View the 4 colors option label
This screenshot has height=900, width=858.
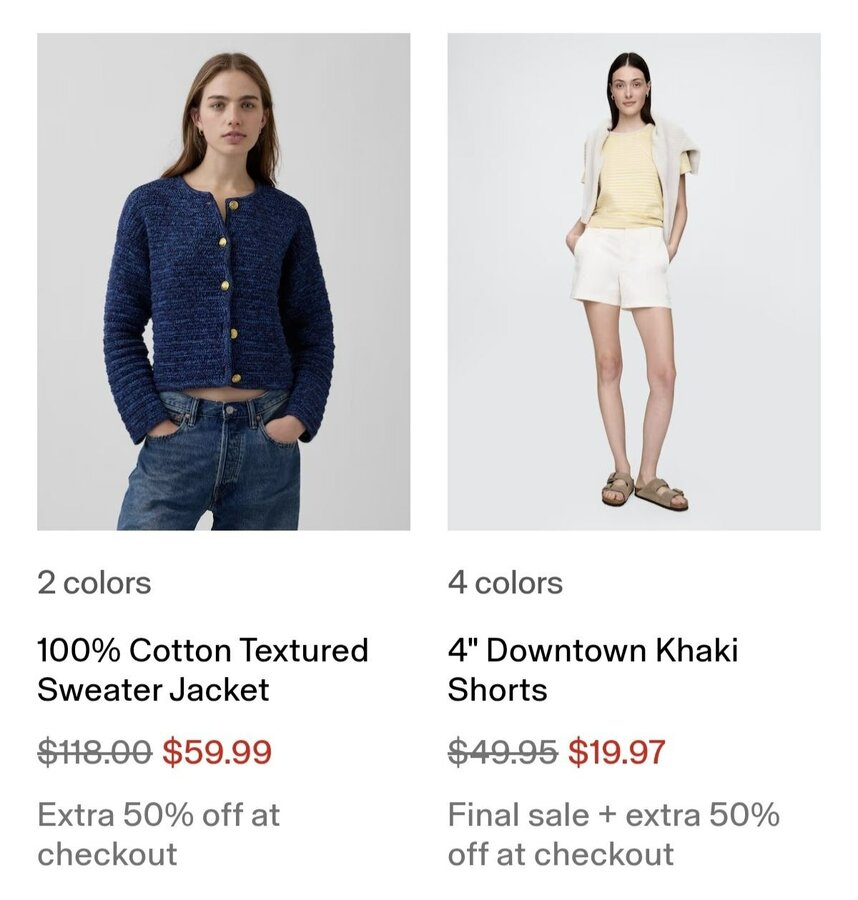[x=505, y=583]
